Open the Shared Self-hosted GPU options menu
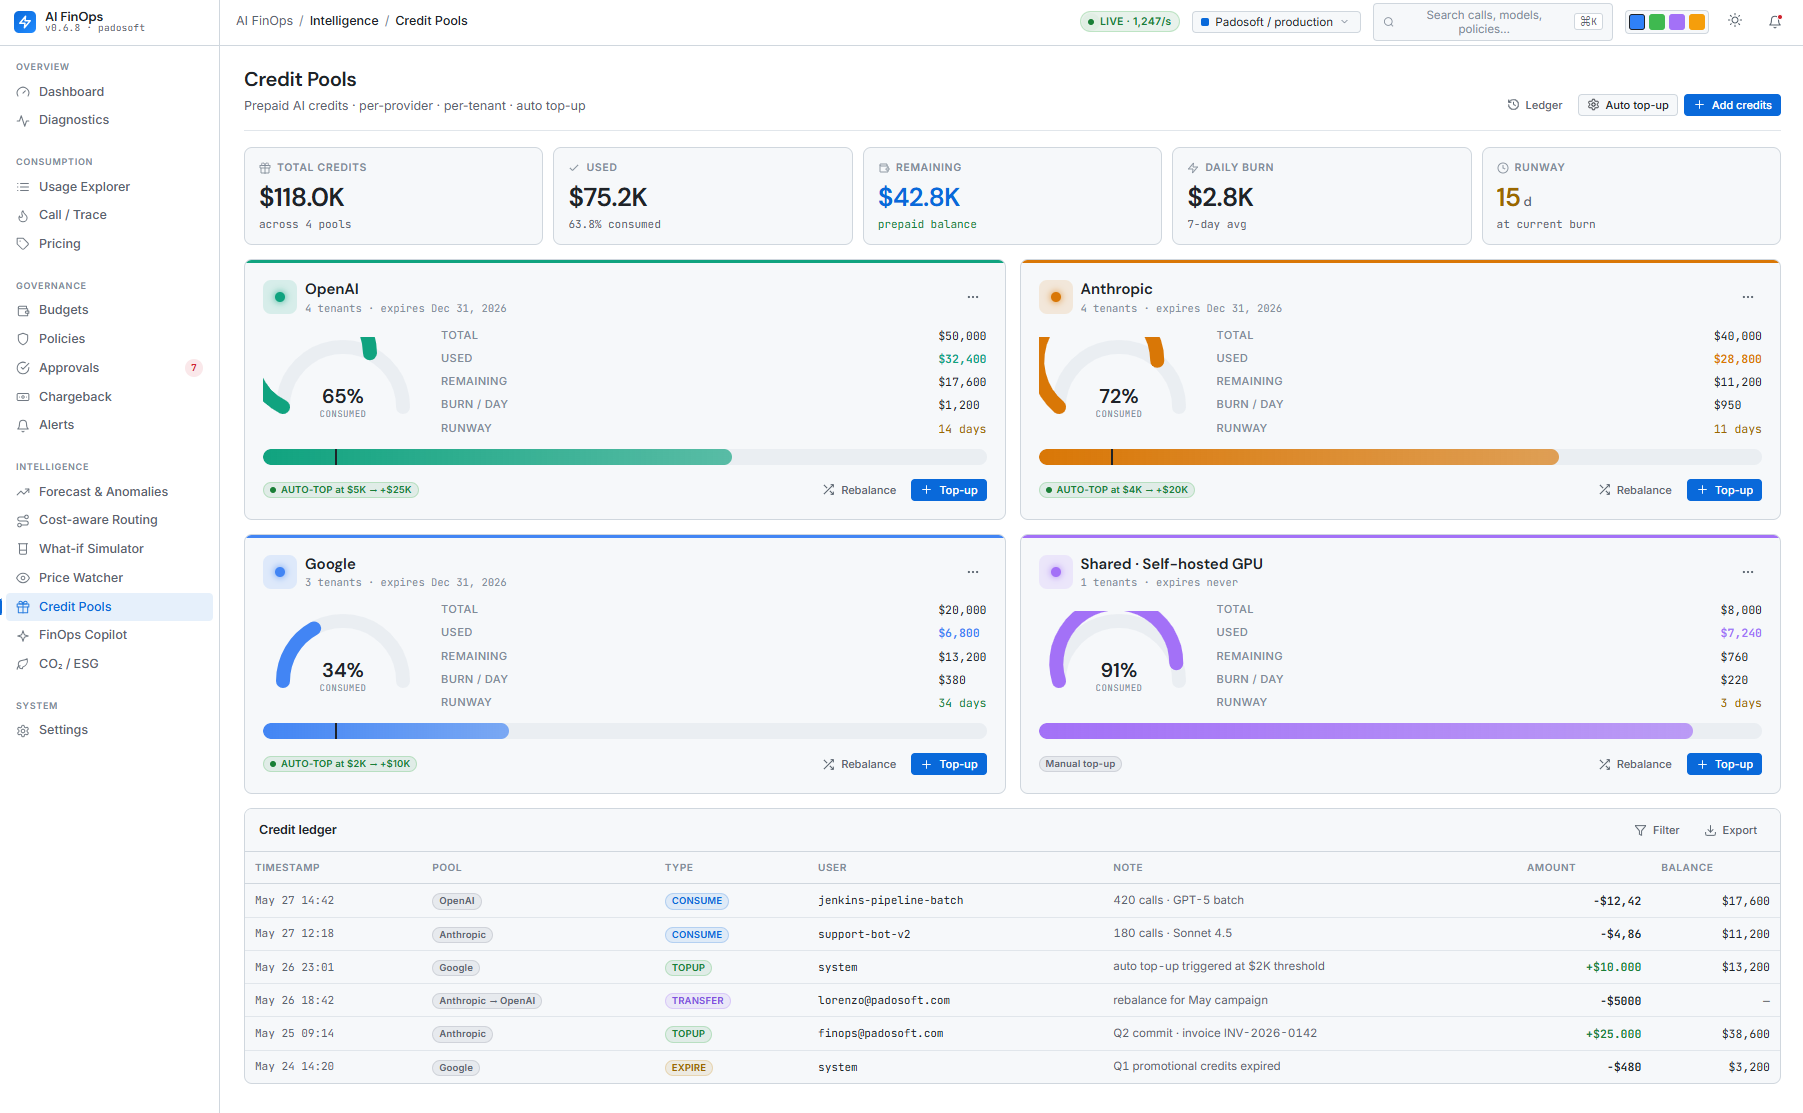 click(x=1748, y=572)
